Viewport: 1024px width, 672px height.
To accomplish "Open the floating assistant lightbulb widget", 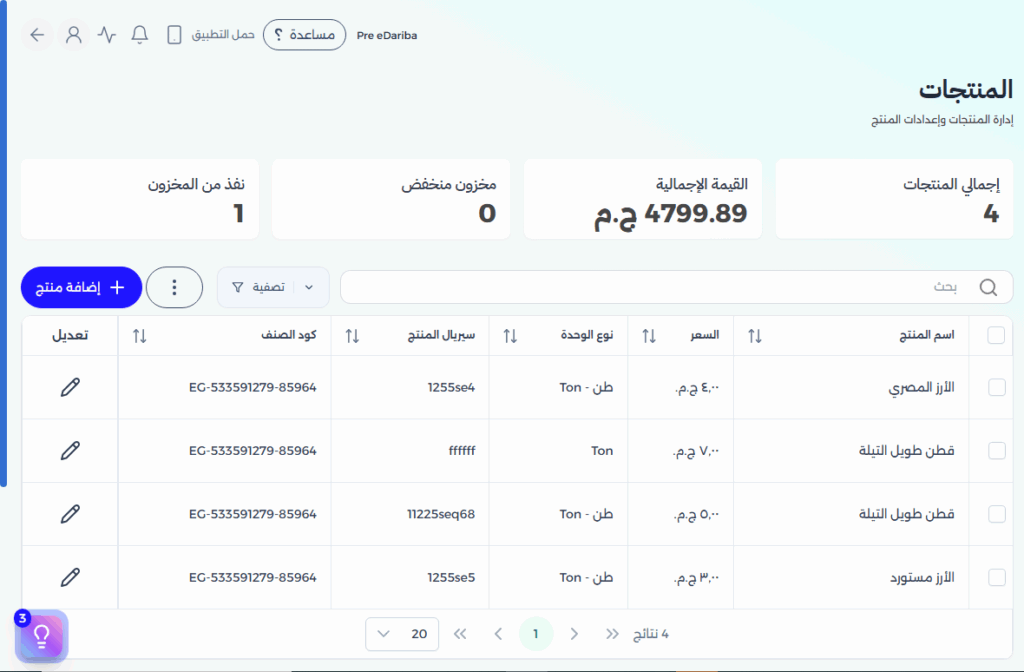I will pyautogui.click(x=40, y=635).
